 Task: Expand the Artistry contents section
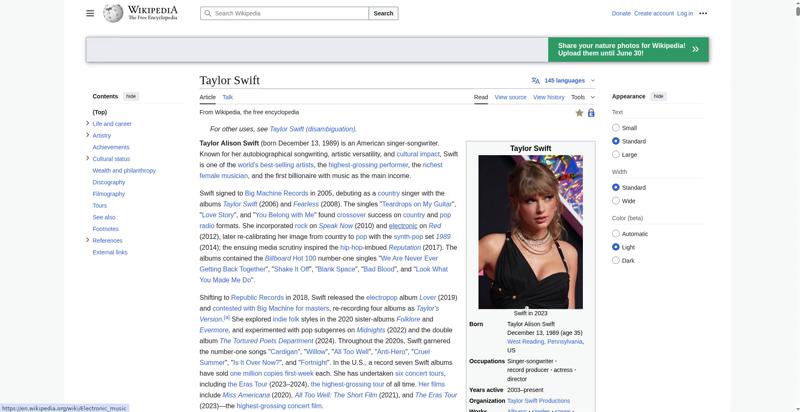pyautogui.click(x=87, y=135)
